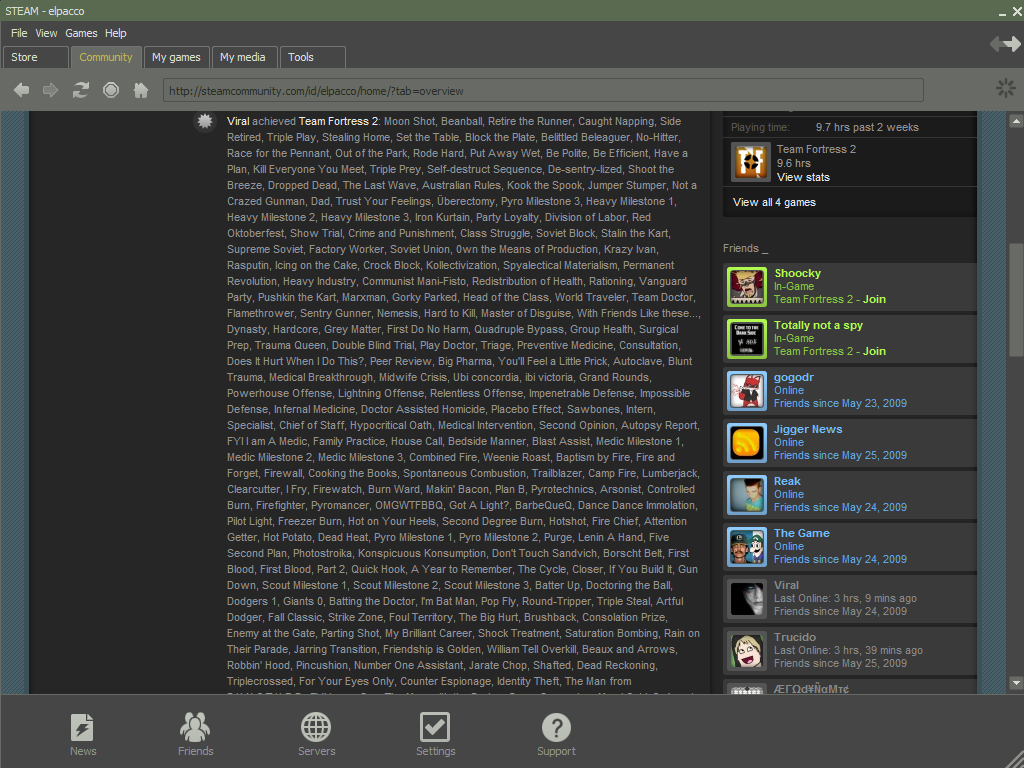The height and width of the screenshot is (768, 1024).
Task: Open Viral's avatar in friends list
Action: (x=746, y=598)
